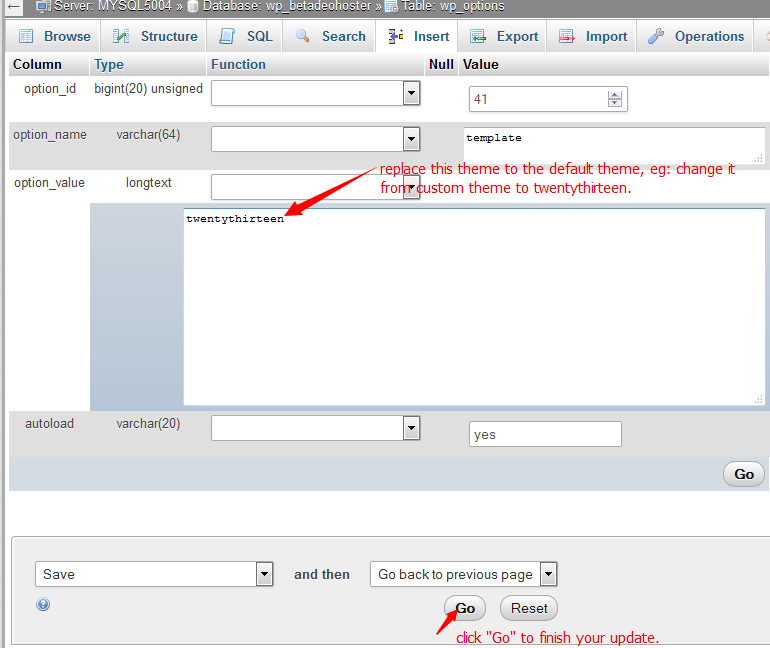The height and width of the screenshot is (648, 770).
Task: Open the 'Go back to previous page' dropdown
Action: (x=548, y=574)
